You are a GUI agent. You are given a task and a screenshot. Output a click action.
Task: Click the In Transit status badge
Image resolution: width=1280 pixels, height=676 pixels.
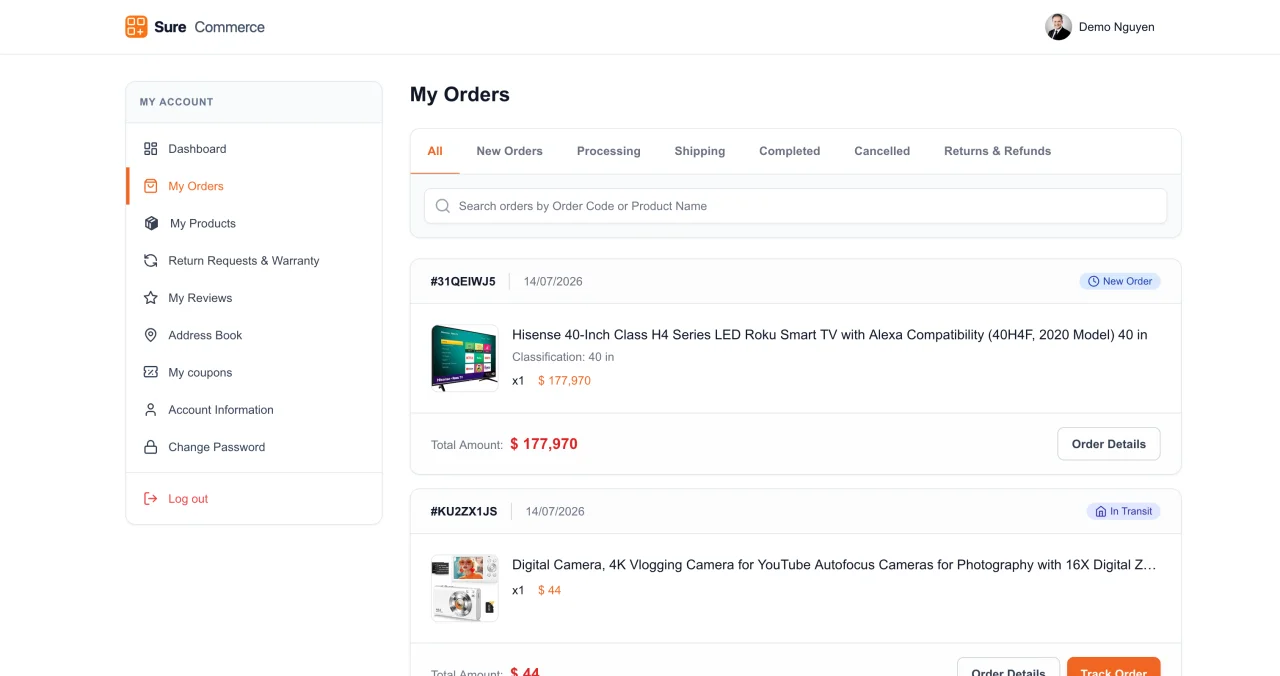click(x=1124, y=511)
